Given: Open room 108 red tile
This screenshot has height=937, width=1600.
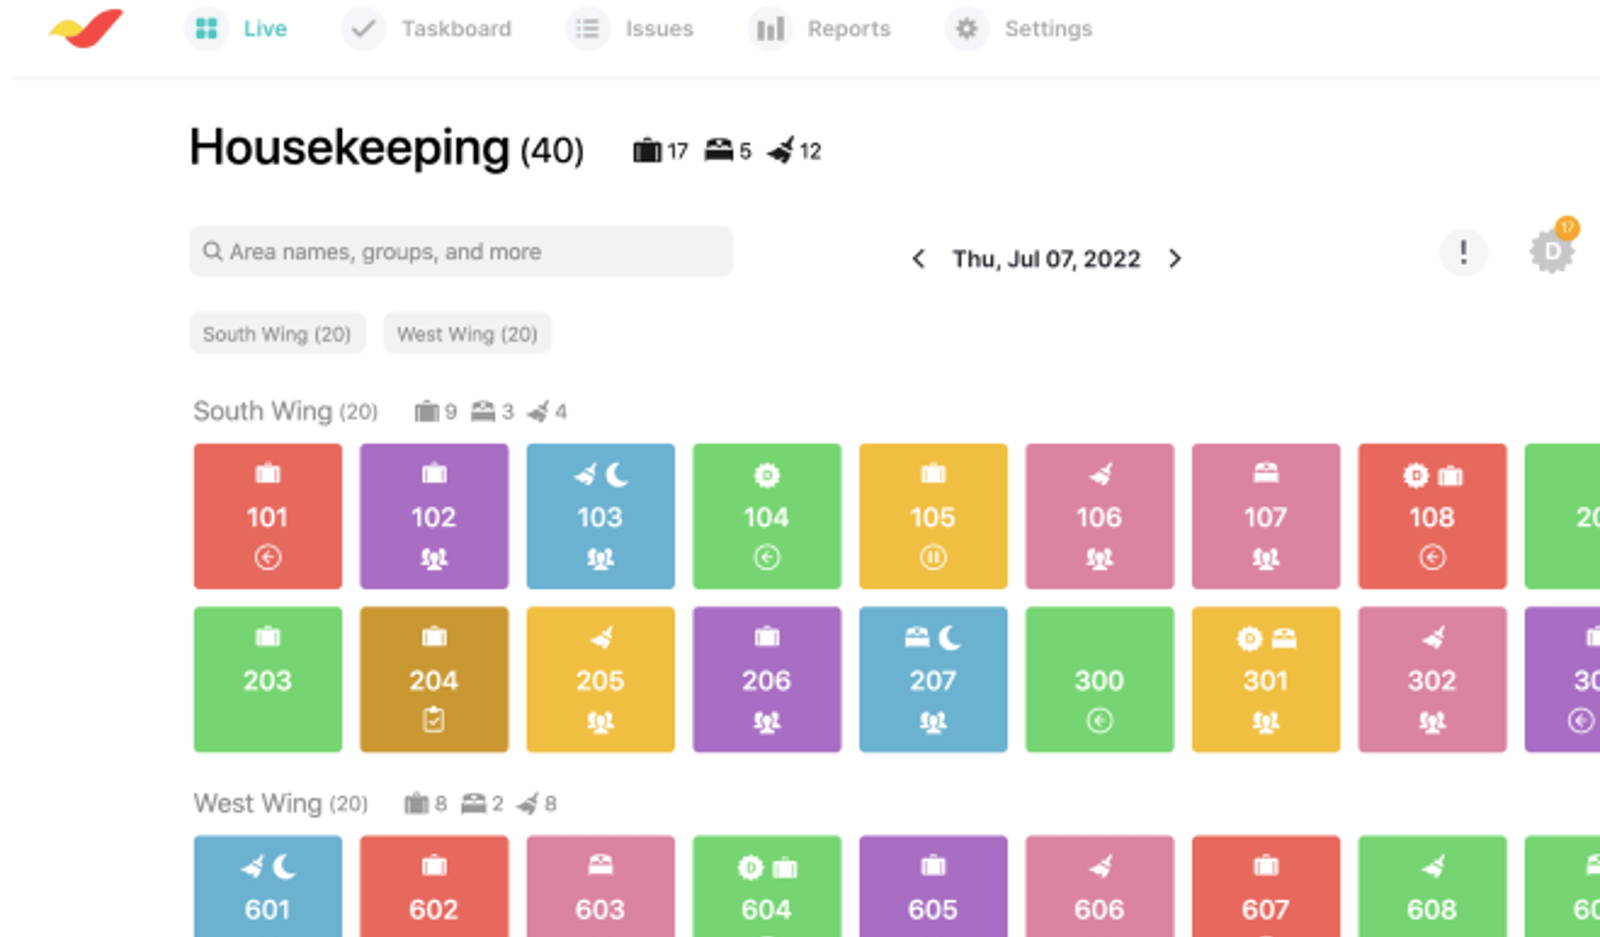Looking at the screenshot, I should coord(1432,516).
